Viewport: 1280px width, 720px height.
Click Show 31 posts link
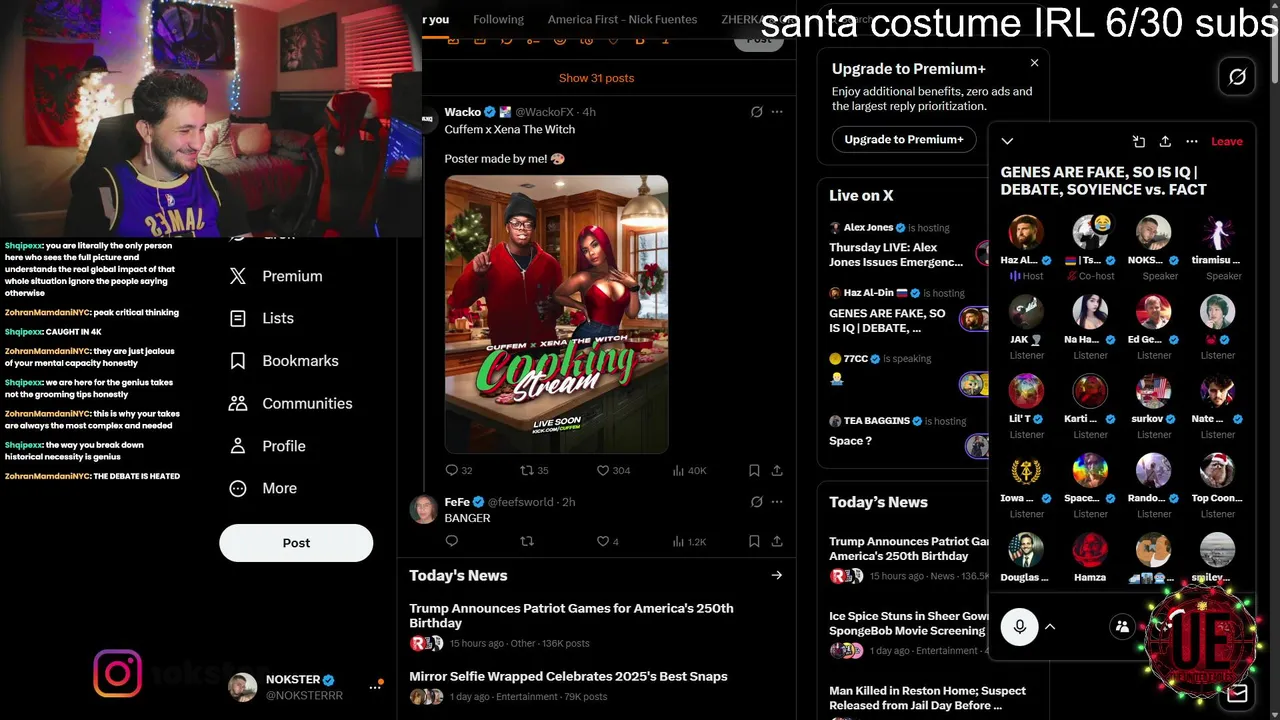pos(596,78)
